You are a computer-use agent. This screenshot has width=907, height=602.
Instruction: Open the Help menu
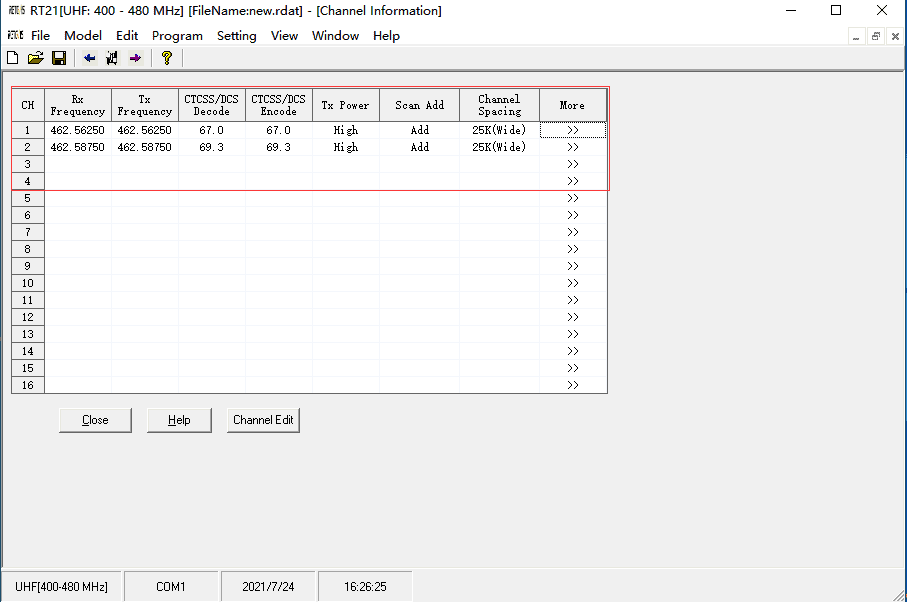(x=386, y=36)
